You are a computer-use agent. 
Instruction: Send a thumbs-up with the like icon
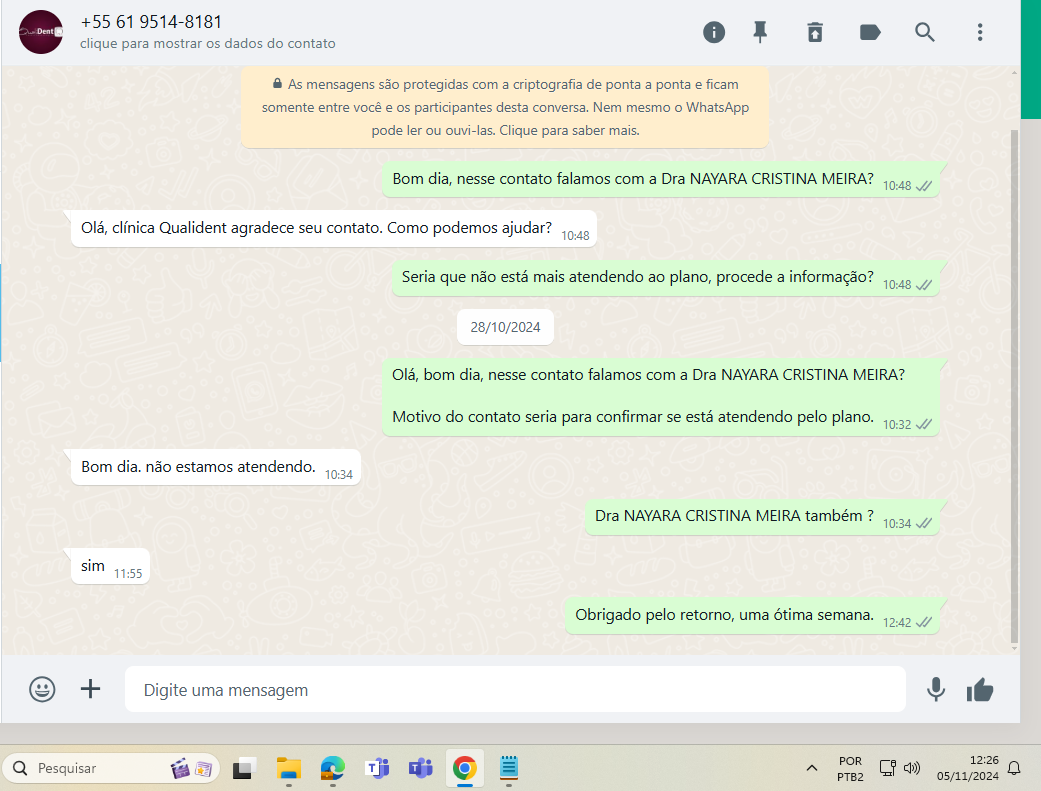980,690
